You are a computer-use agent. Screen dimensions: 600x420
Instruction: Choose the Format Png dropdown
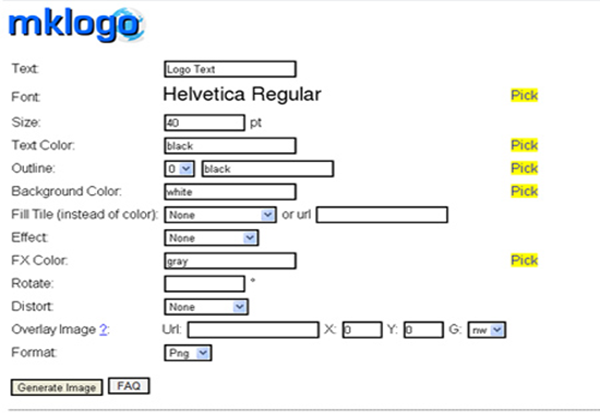pos(188,353)
